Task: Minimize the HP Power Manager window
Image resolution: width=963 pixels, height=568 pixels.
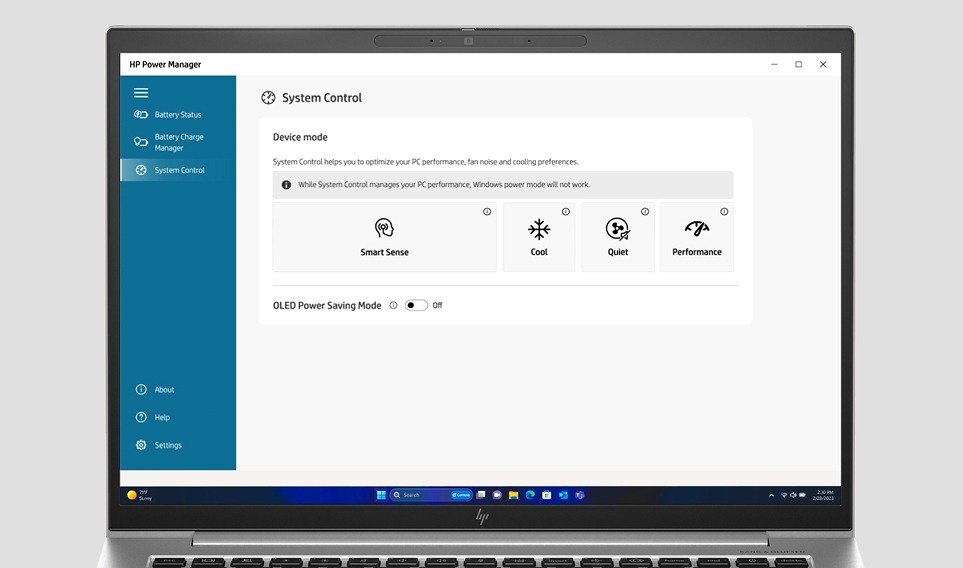Action: (x=774, y=64)
